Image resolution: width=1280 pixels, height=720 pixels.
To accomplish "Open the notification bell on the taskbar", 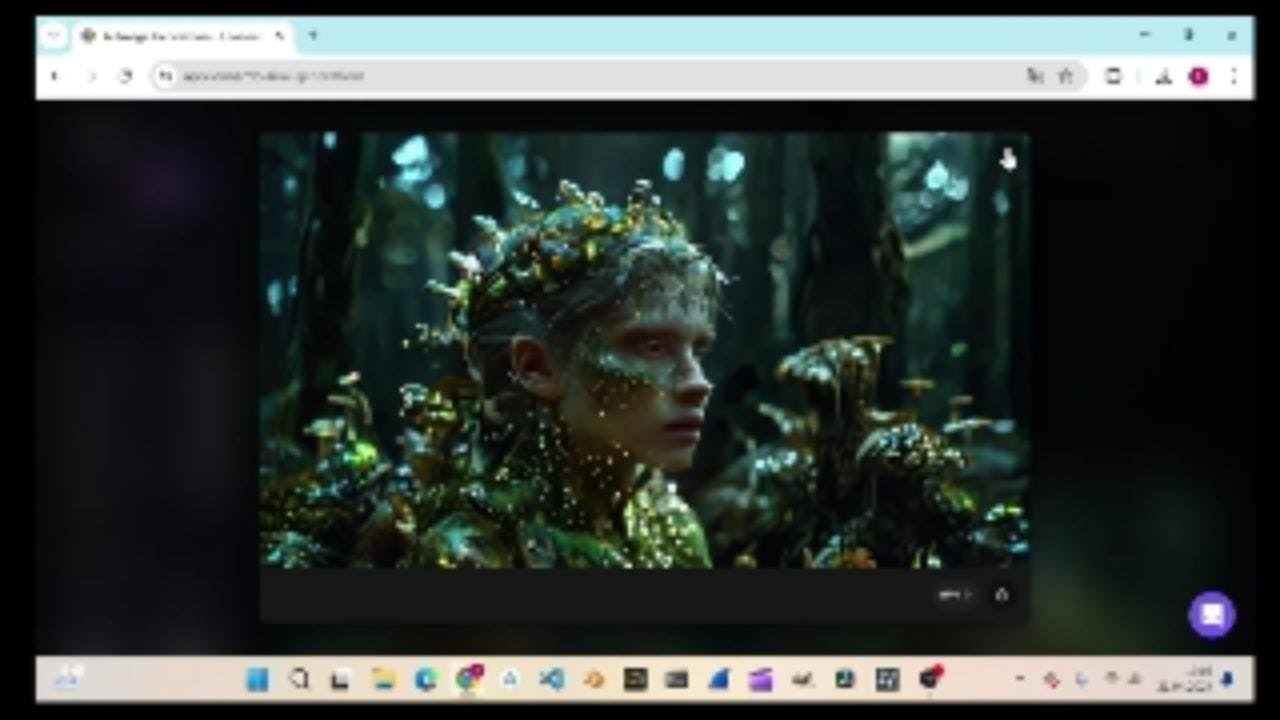I will click(x=1228, y=680).
